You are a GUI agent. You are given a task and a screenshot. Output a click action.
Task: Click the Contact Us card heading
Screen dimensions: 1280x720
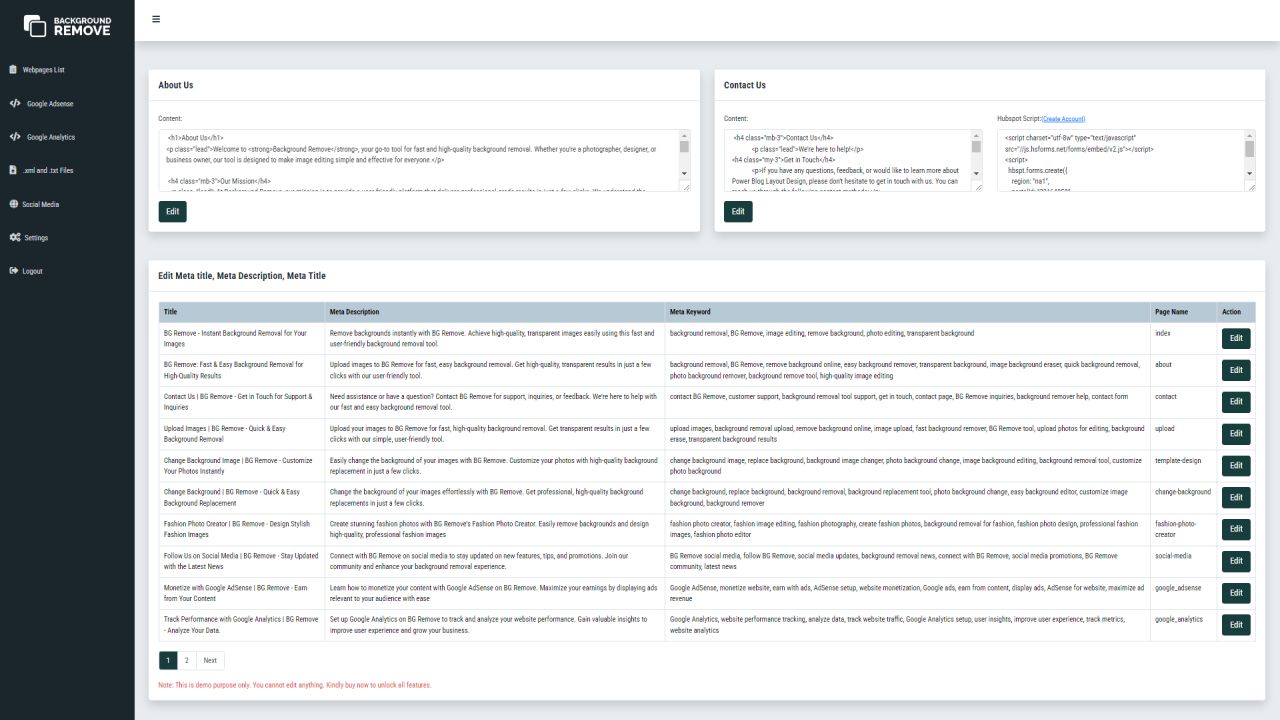coord(745,86)
